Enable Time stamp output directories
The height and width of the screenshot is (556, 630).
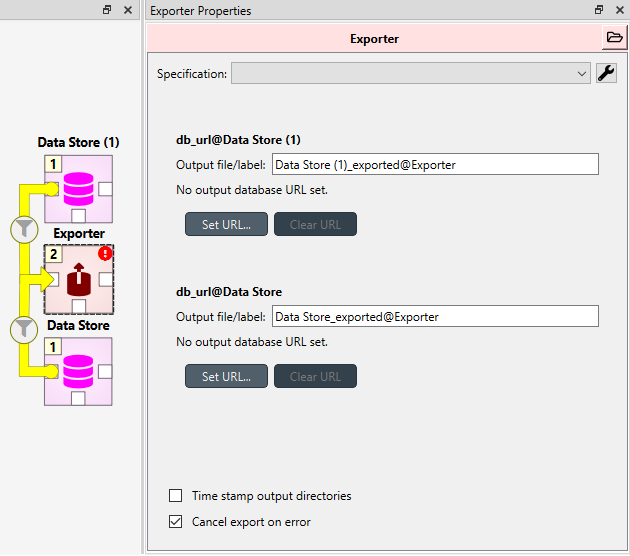176,496
